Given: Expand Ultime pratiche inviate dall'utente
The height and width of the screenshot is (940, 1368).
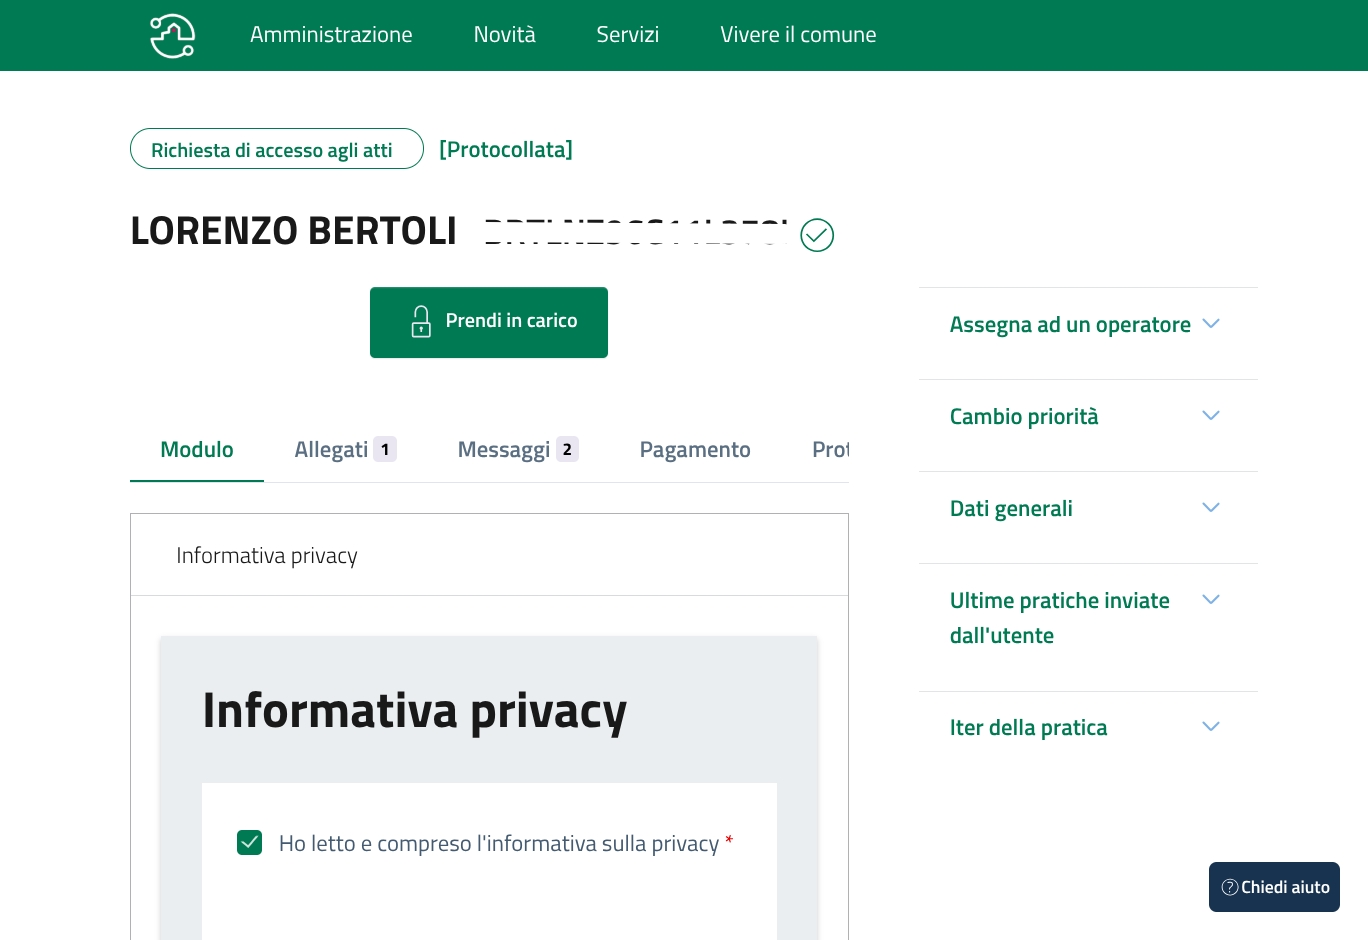Looking at the screenshot, I should (x=1210, y=600).
